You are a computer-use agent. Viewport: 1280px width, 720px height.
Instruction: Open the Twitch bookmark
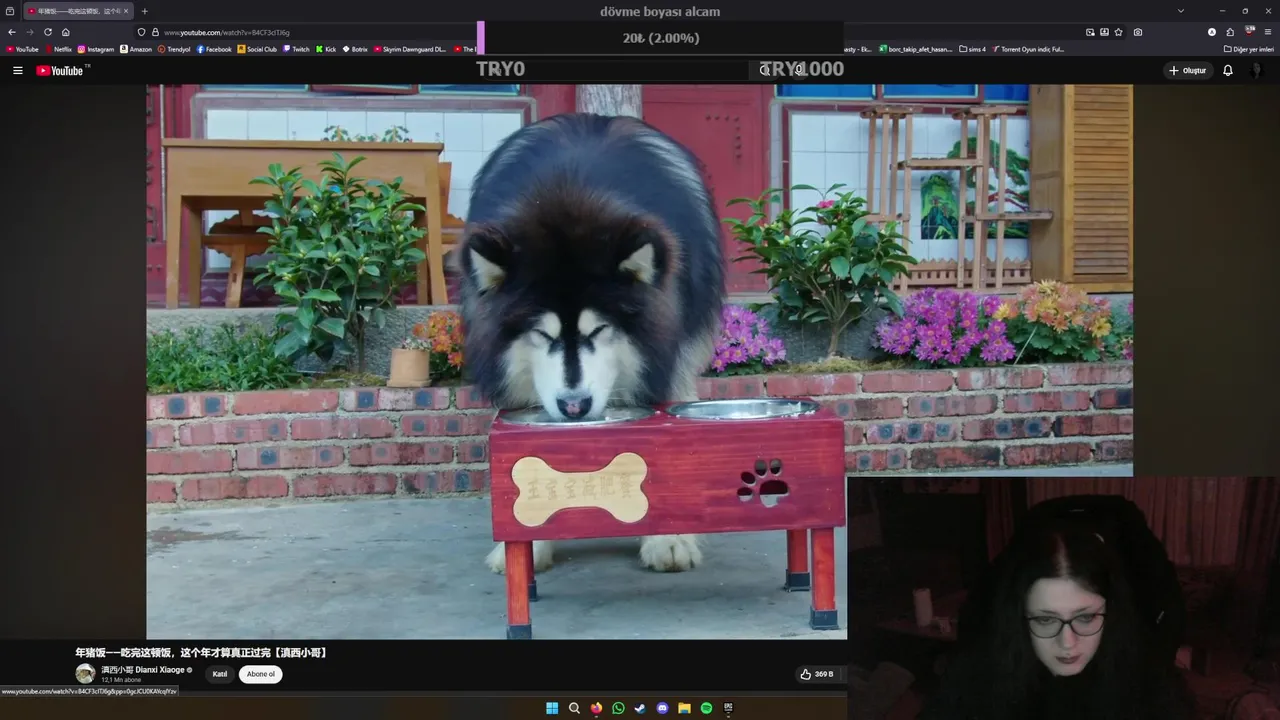click(x=296, y=49)
